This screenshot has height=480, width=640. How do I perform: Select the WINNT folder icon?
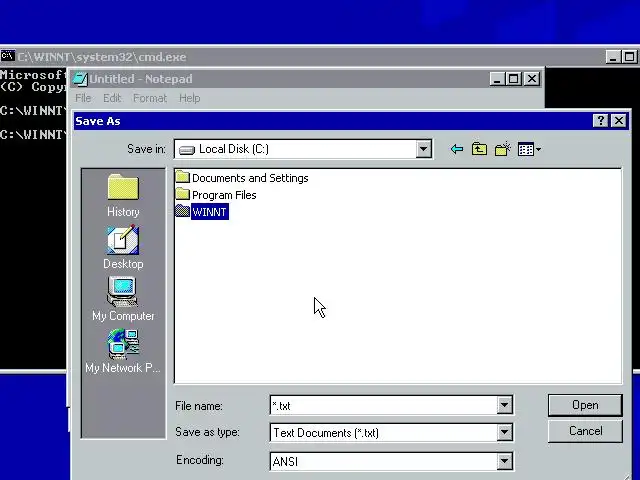182,211
